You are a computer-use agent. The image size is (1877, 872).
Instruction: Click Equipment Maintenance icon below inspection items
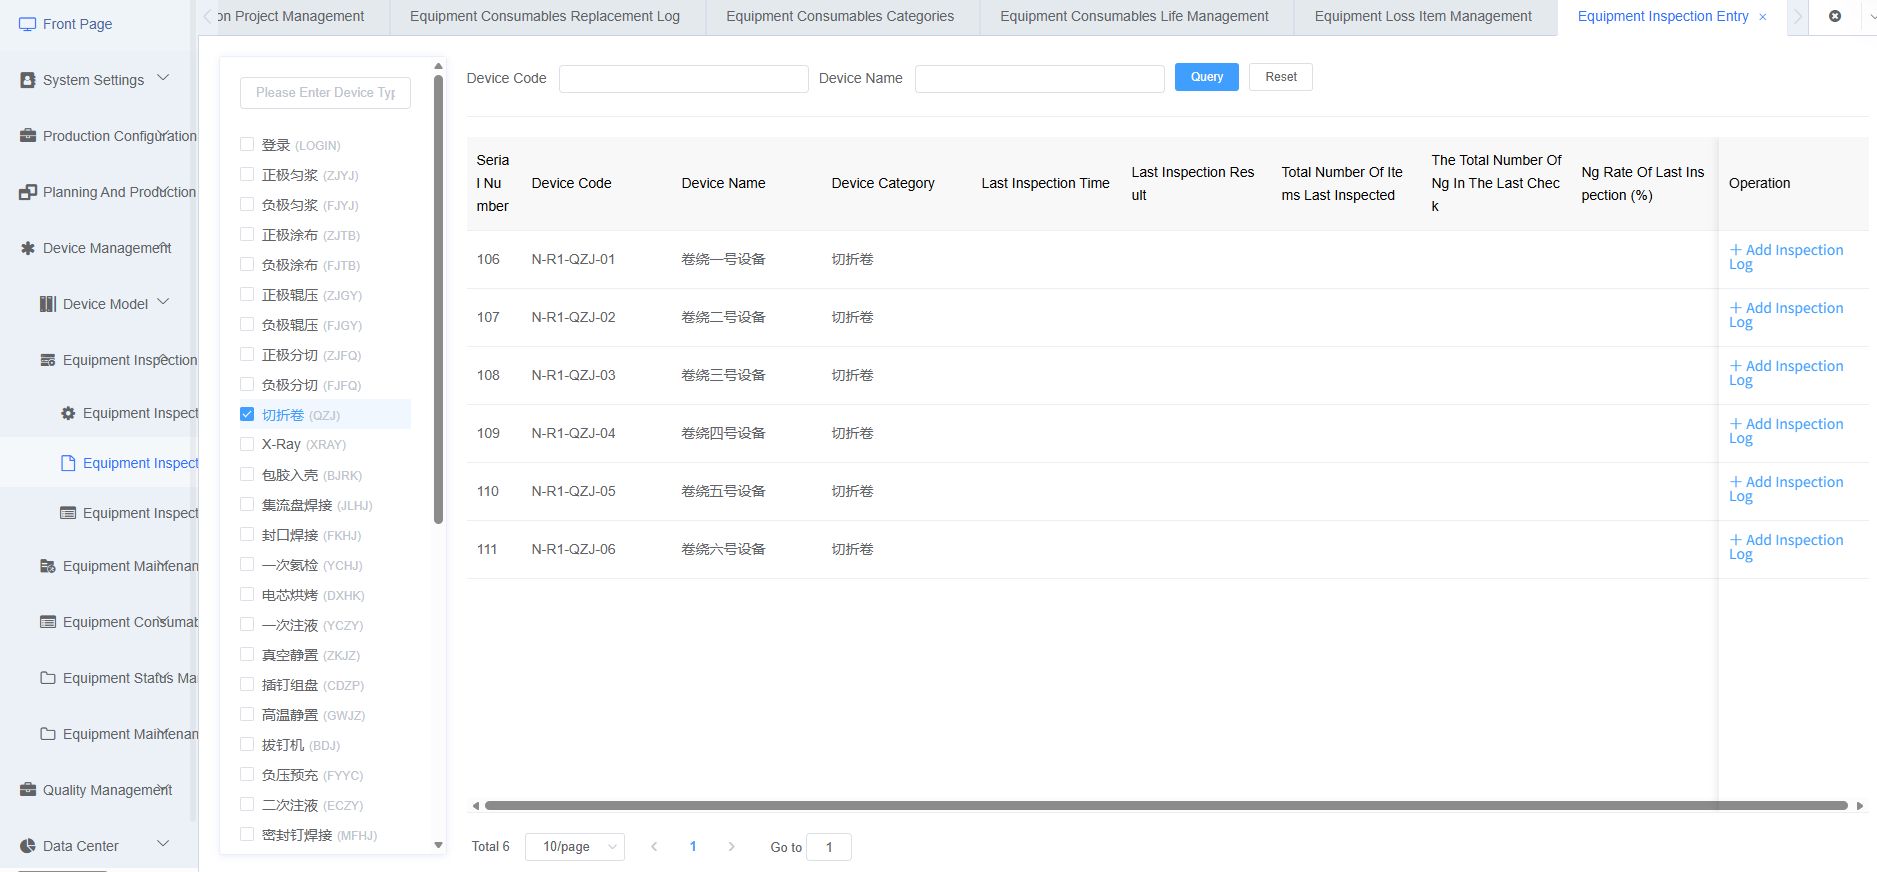point(48,566)
